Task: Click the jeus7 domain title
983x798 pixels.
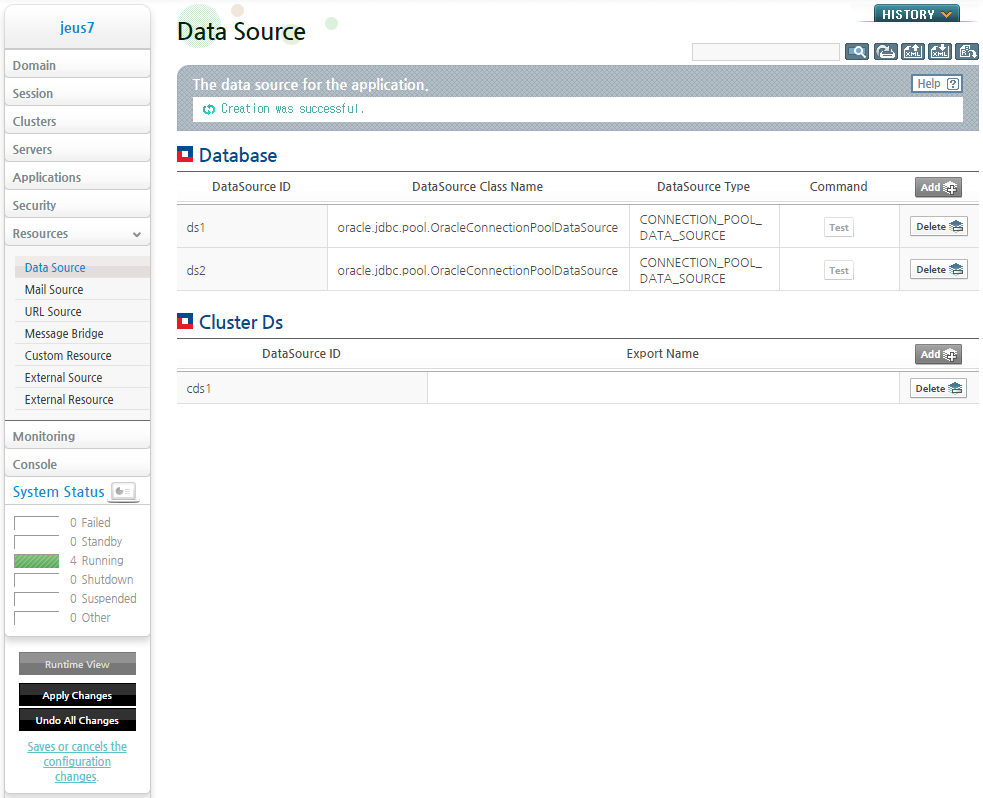Action: coord(77,28)
